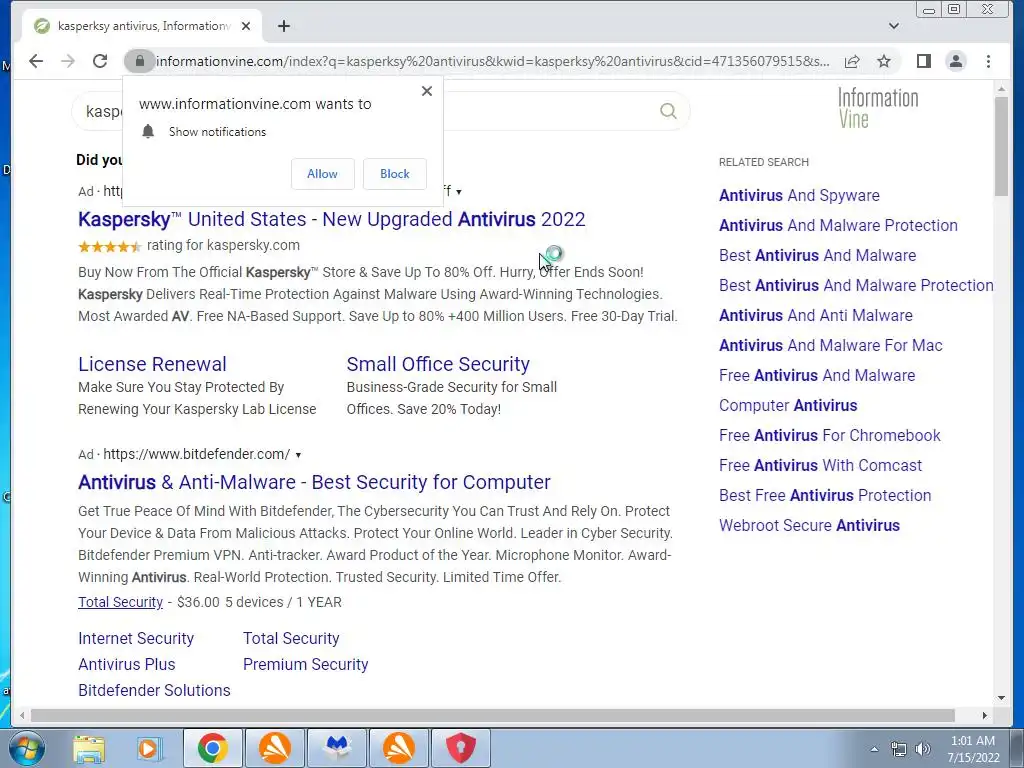
Task: Open the Premium Security sitelink
Action: (306, 664)
